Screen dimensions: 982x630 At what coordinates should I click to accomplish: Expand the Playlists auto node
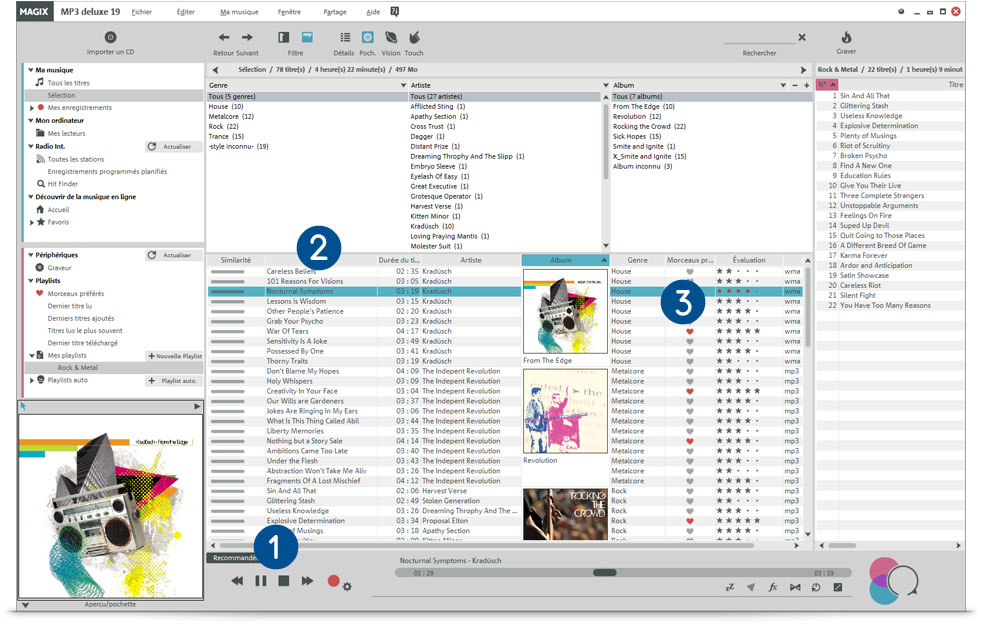[31, 380]
